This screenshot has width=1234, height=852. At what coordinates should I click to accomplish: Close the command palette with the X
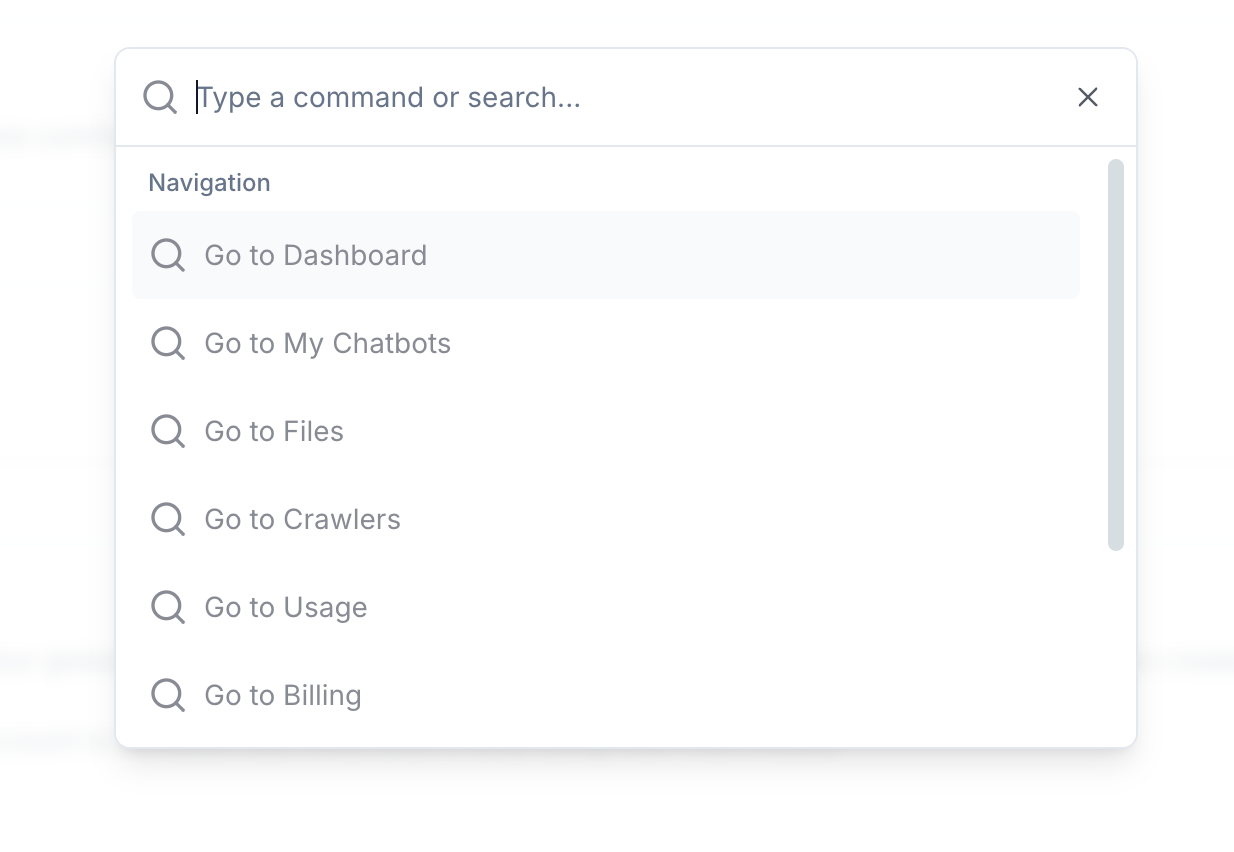[1087, 97]
